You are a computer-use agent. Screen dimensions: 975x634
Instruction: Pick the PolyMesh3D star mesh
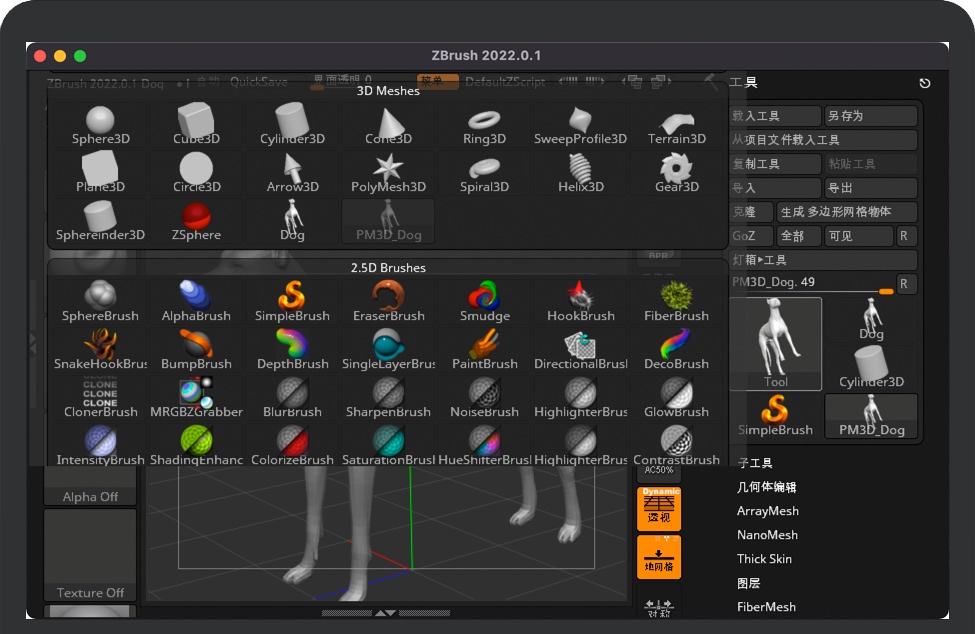click(388, 172)
